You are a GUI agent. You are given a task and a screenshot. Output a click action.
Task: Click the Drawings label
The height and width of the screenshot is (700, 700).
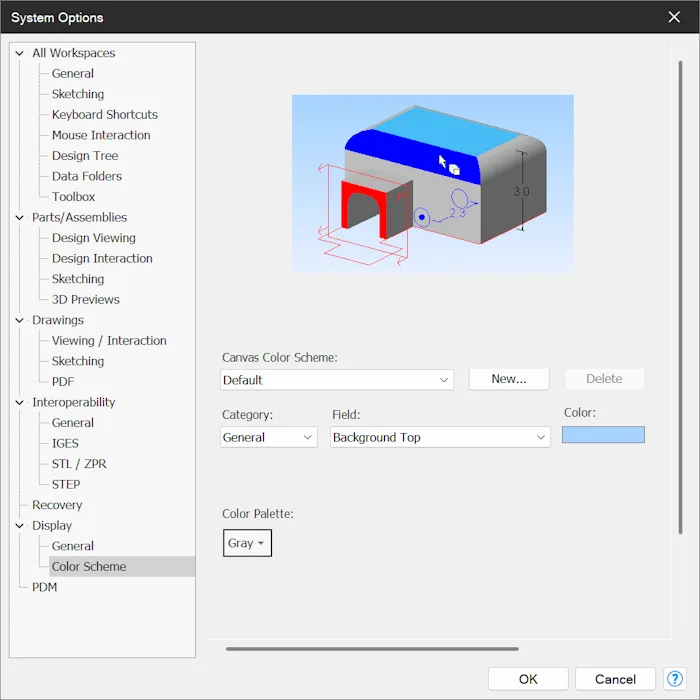pos(58,320)
